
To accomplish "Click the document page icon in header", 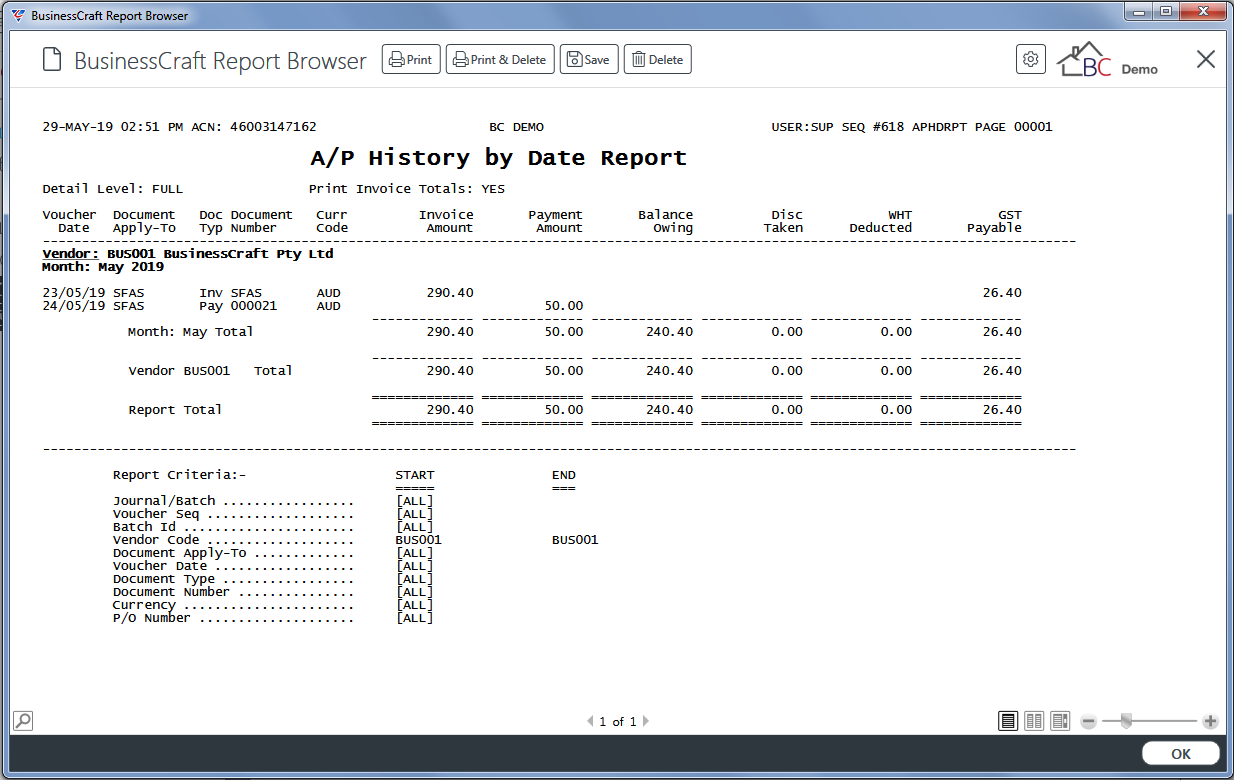I will point(52,60).
